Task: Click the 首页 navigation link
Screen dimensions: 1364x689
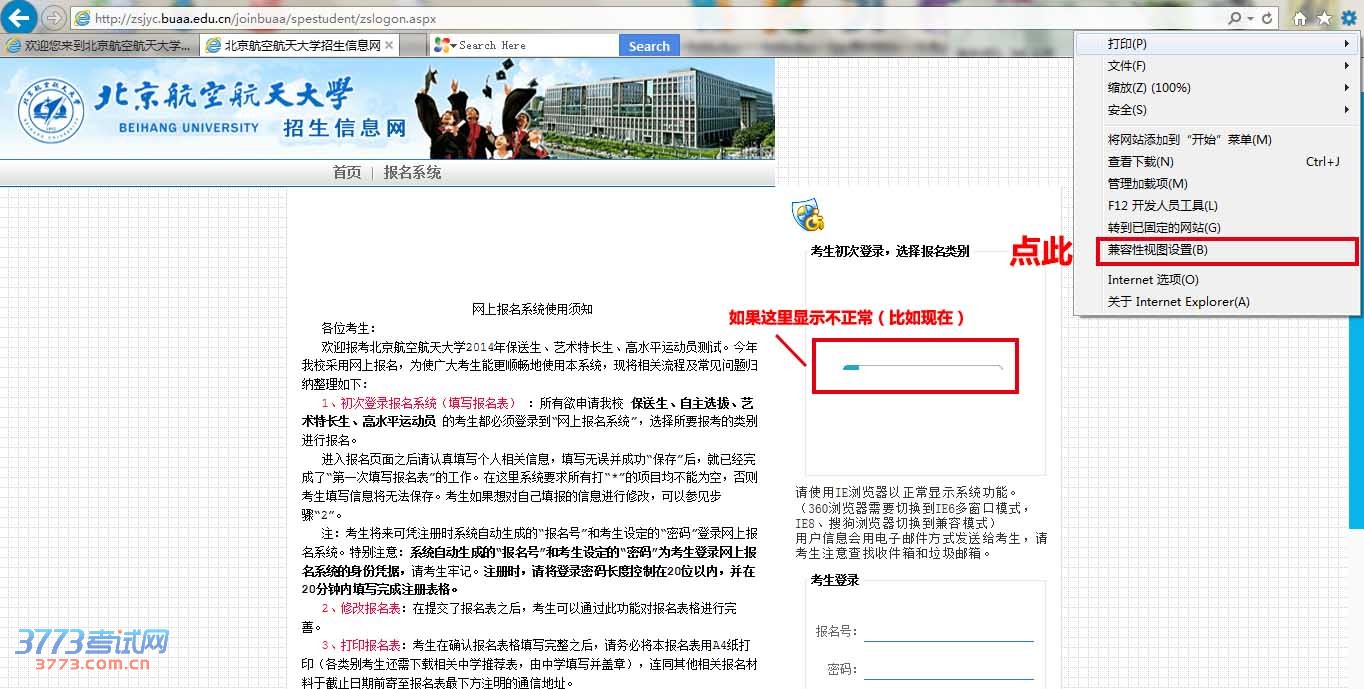Action: [347, 172]
